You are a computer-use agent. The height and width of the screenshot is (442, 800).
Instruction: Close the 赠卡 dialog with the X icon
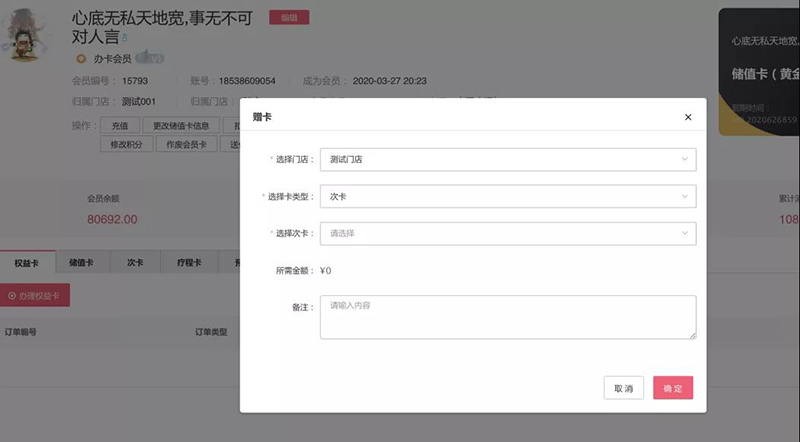coord(687,117)
